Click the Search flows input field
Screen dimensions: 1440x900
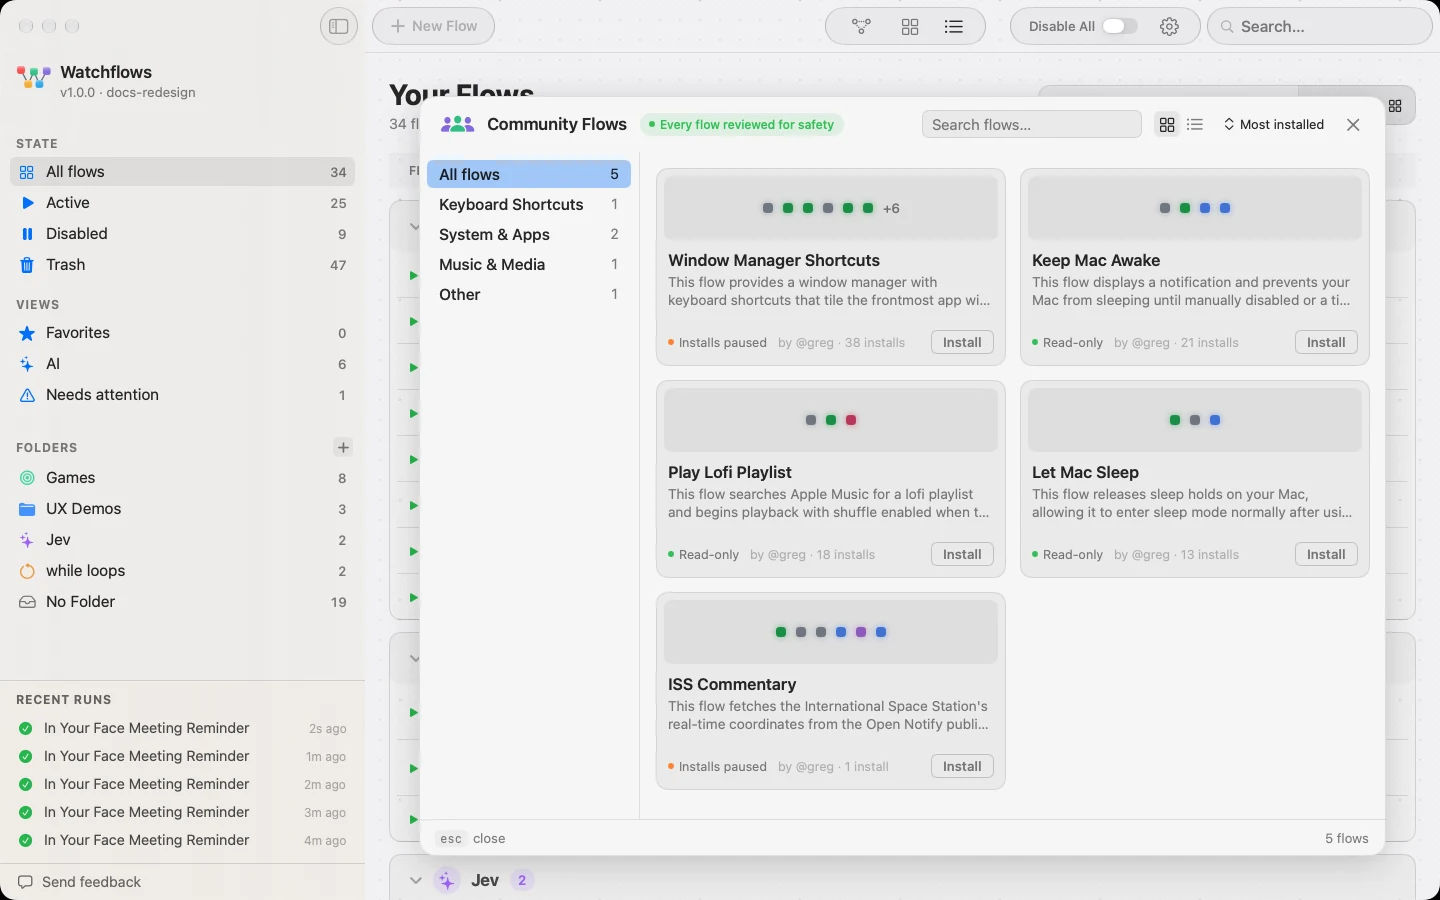coord(1031,125)
